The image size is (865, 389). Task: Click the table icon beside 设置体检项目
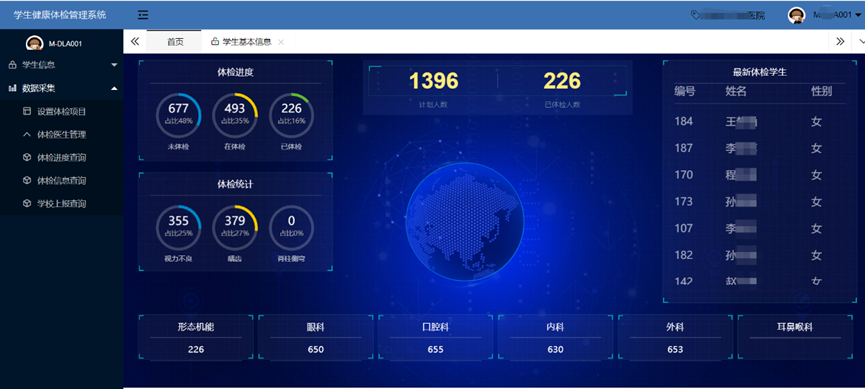click(x=26, y=111)
